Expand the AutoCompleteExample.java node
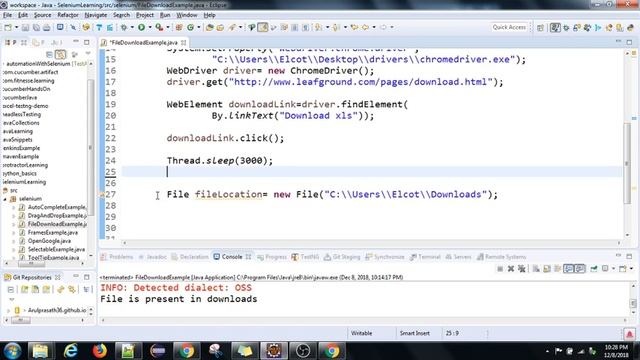Image resolution: width=640 pixels, height=360 pixels. (13, 207)
